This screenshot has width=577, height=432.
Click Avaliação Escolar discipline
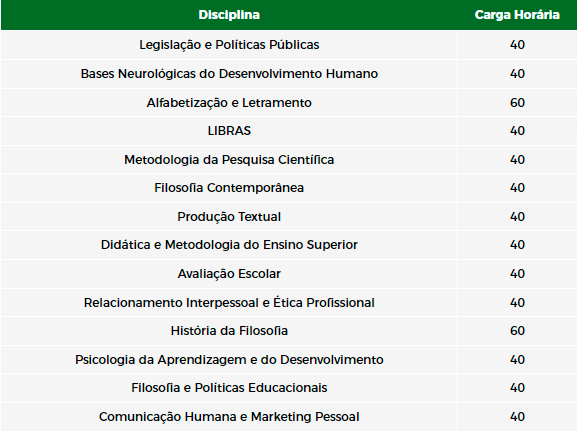coord(229,274)
